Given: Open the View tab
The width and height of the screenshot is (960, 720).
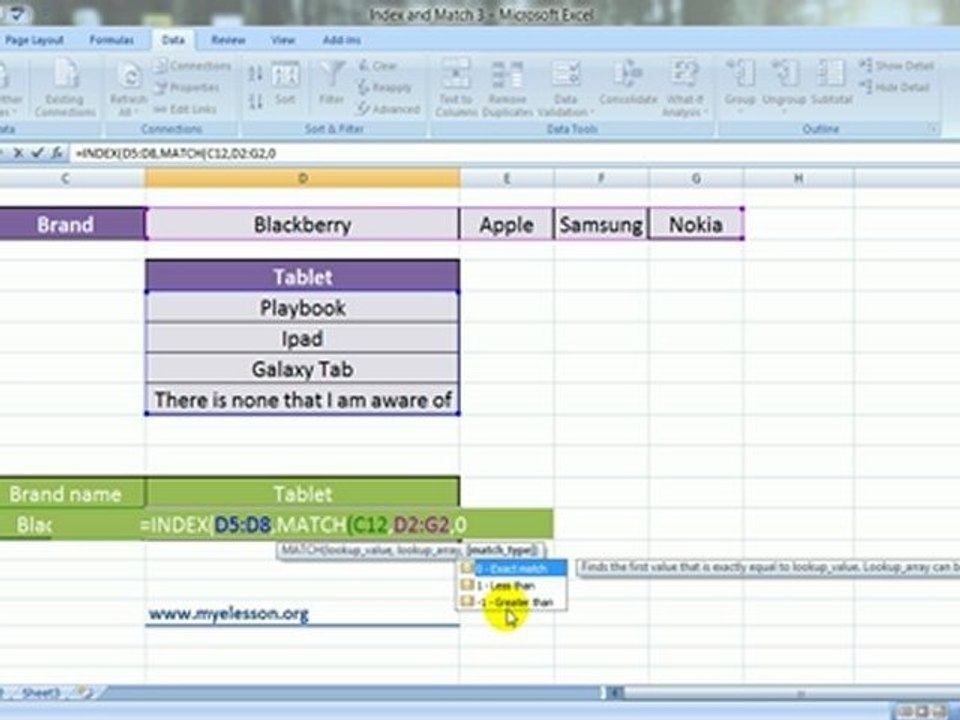Looking at the screenshot, I should point(283,40).
